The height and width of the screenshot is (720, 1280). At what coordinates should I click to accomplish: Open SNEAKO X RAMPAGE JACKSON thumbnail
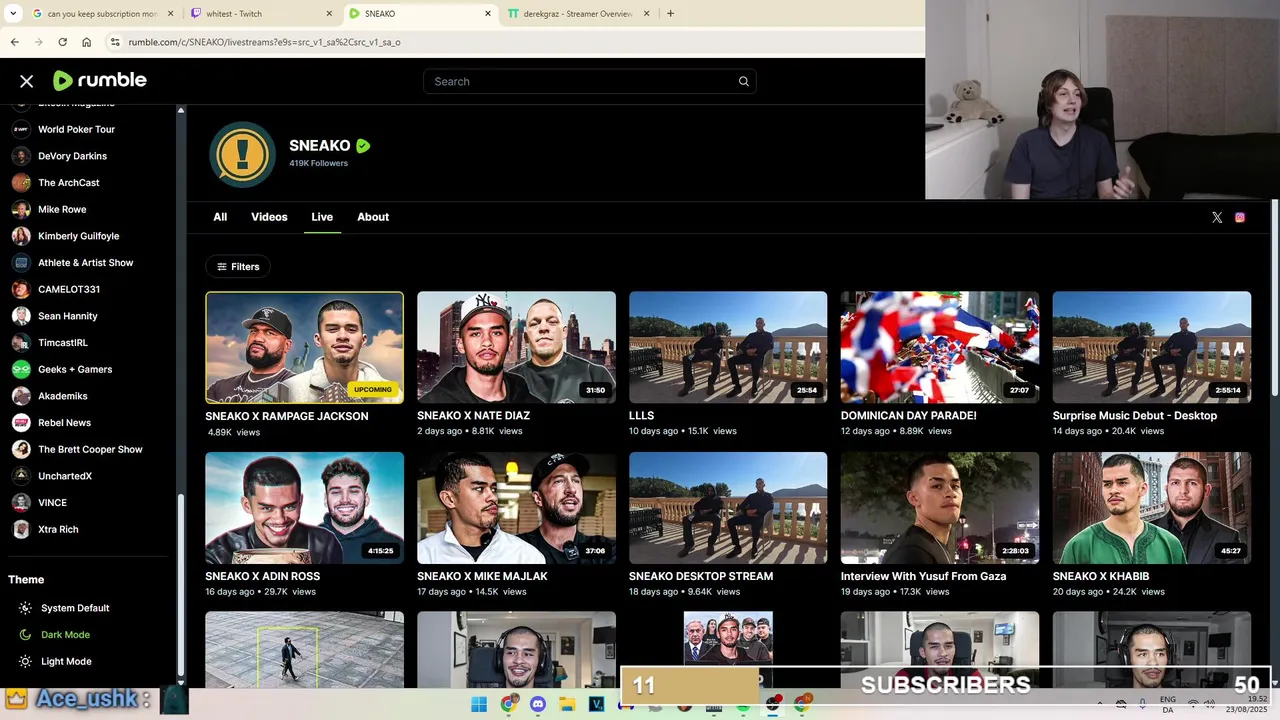tap(304, 347)
